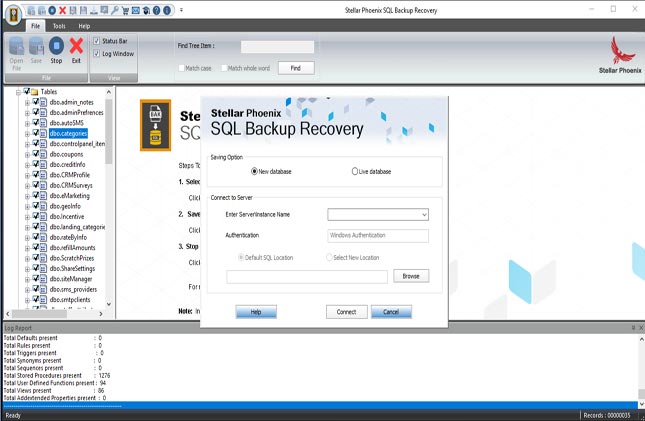Select the Live database radio button
The width and height of the screenshot is (645, 421).
(x=355, y=171)
